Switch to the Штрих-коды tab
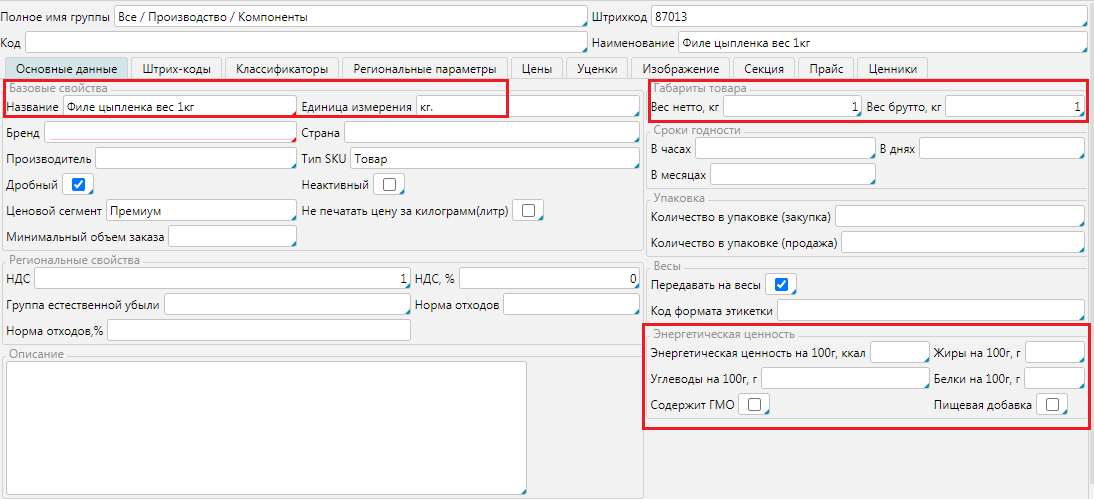The height and width of the screenshot is (499, 1094). click(176, 69)
